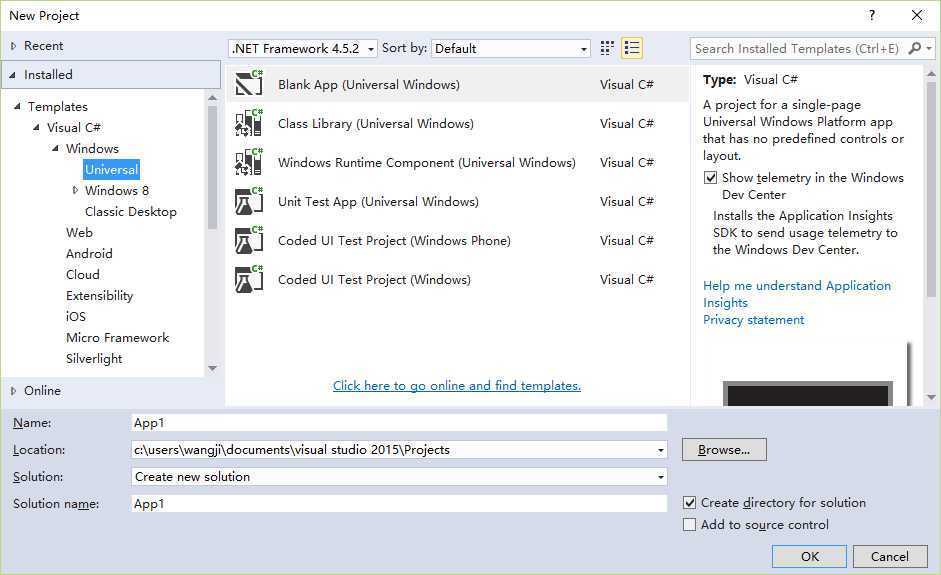This screenshot has width=941, height=575.
Task: Select the Windows Runtime Component template icon
Action: pyautogui.click(x=248, y=161)
